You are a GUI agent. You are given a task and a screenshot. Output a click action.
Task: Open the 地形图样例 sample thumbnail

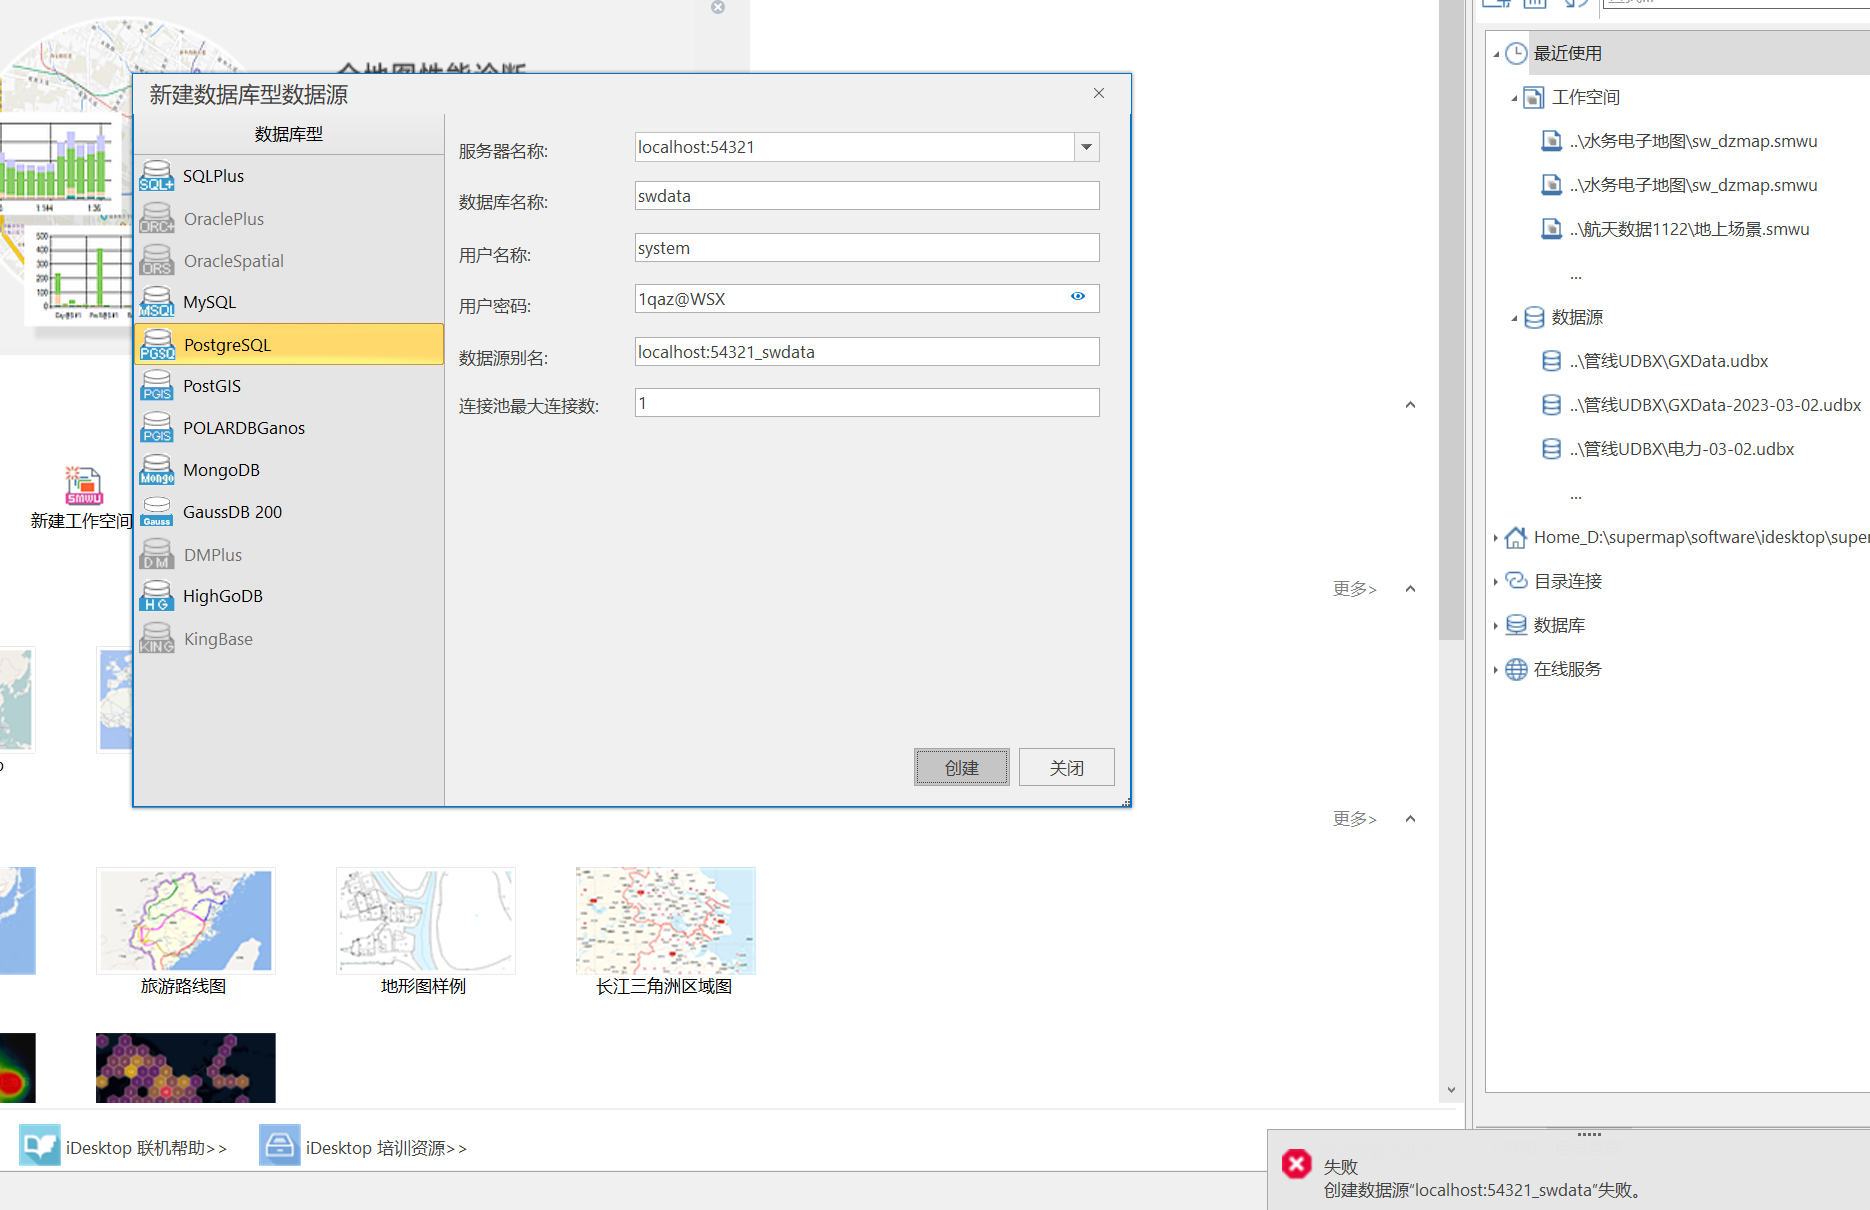point(425,921)
